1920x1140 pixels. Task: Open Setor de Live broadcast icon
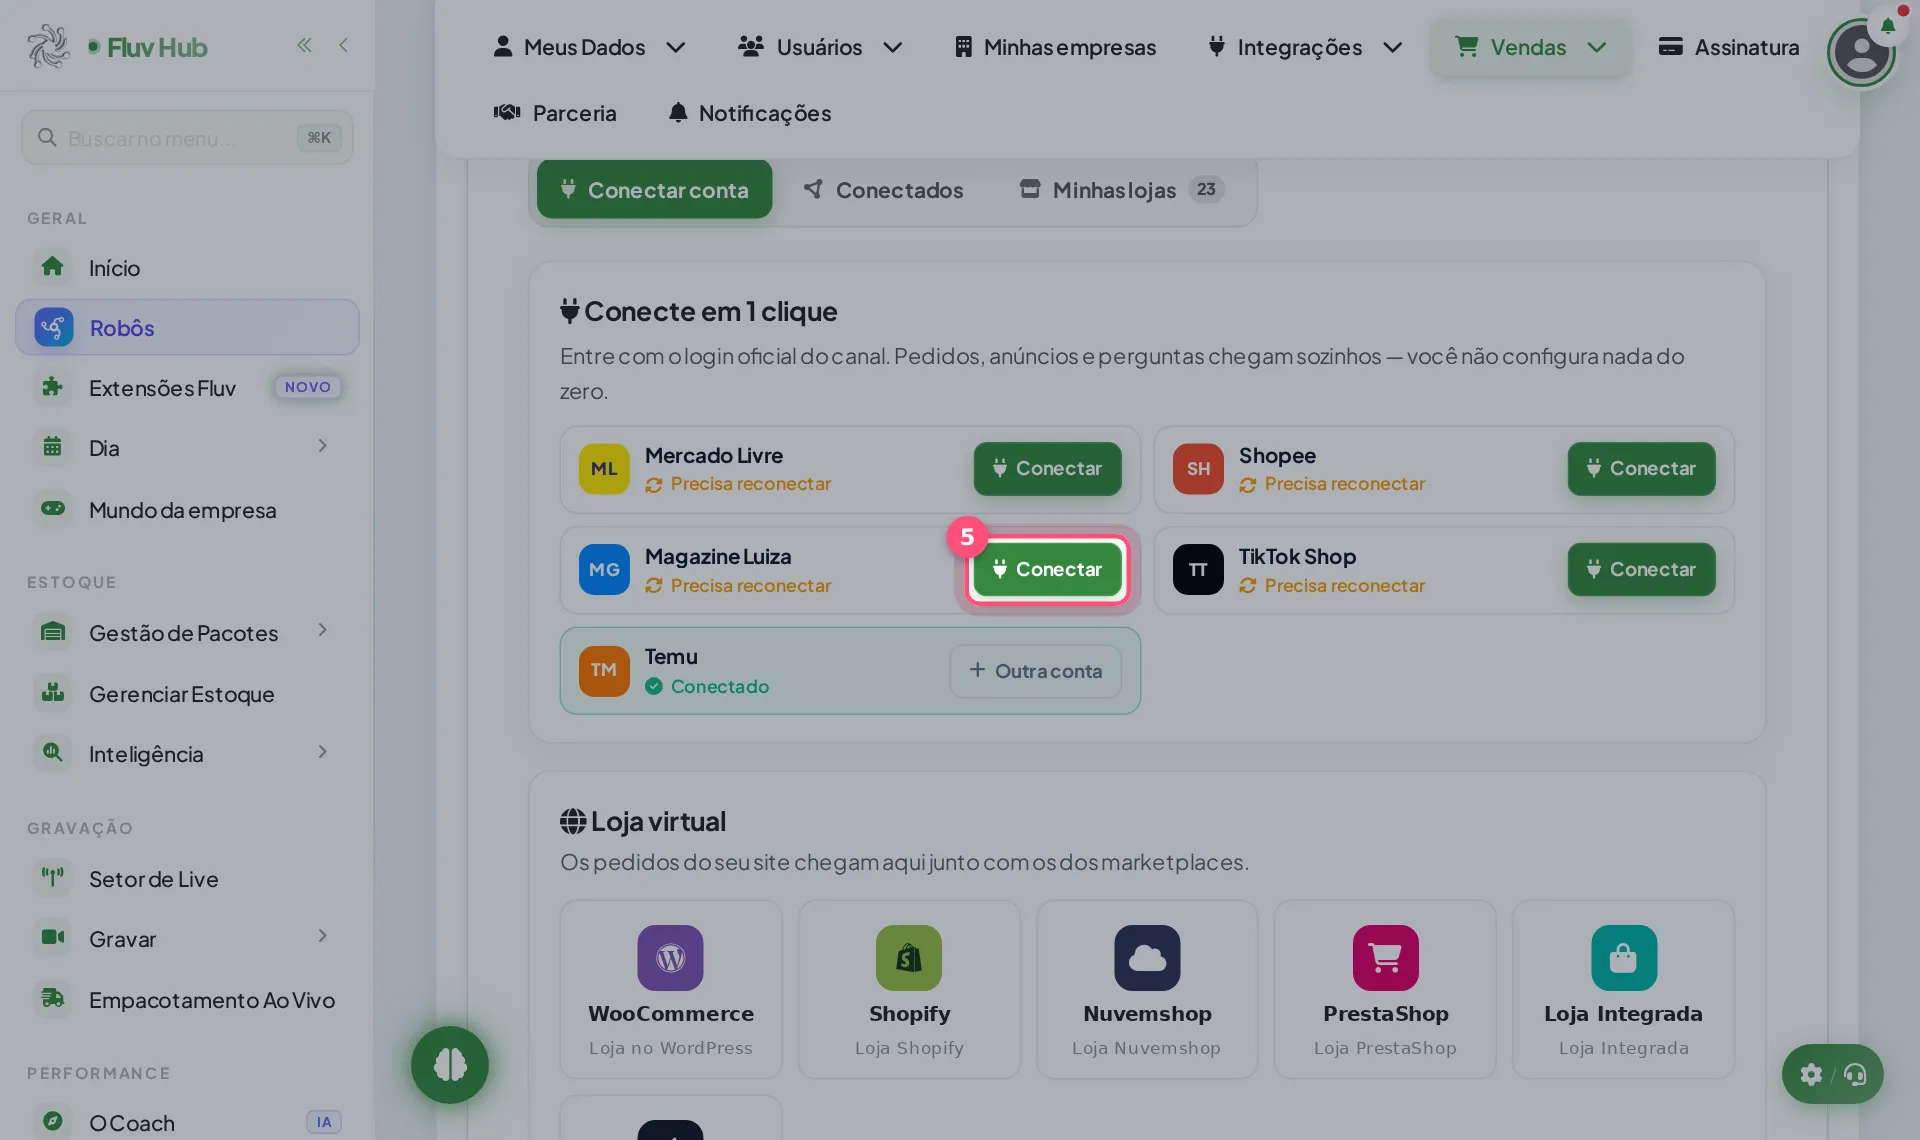[53, 878]
